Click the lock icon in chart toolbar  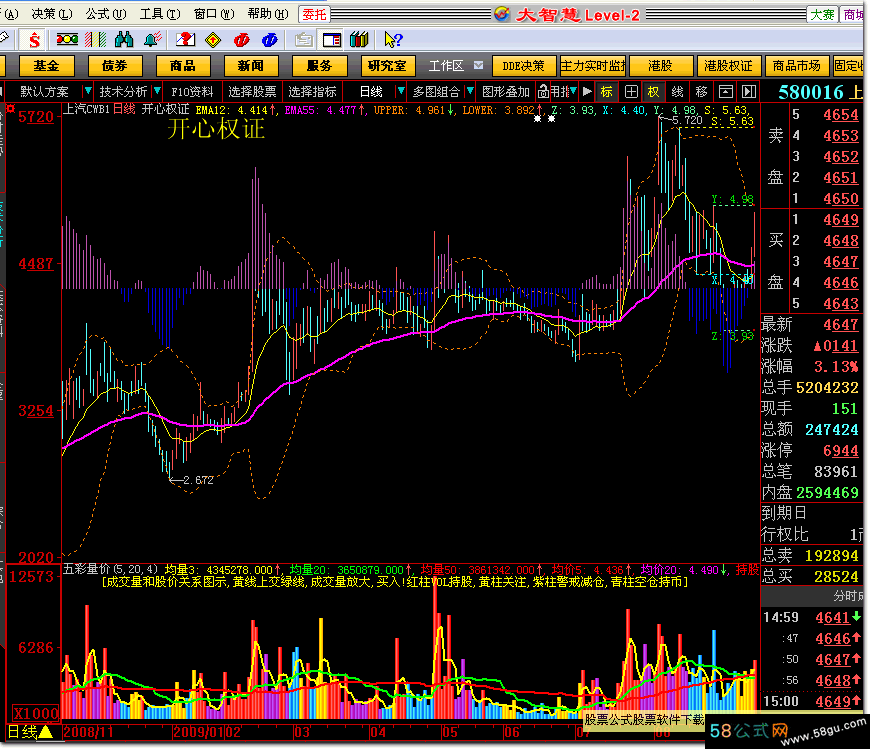(x=543, y=91)
